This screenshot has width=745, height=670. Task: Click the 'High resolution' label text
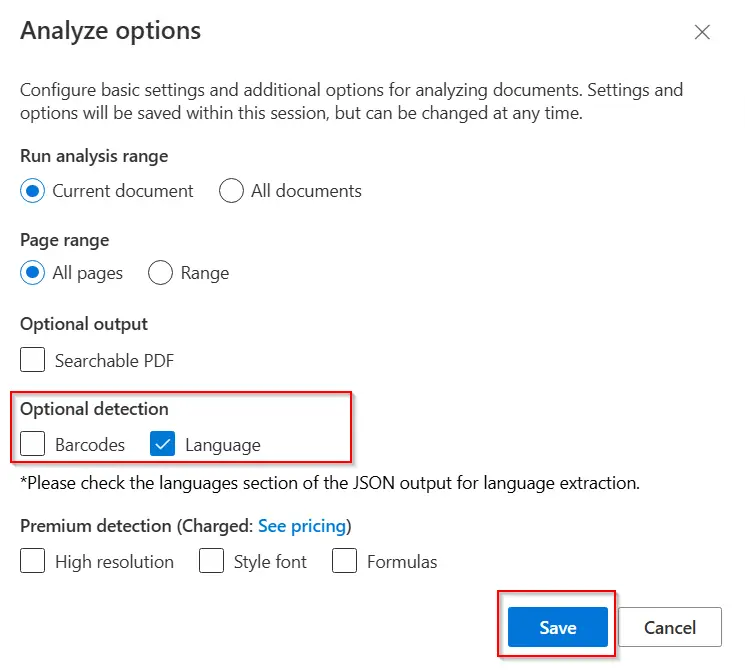point(114,562)
